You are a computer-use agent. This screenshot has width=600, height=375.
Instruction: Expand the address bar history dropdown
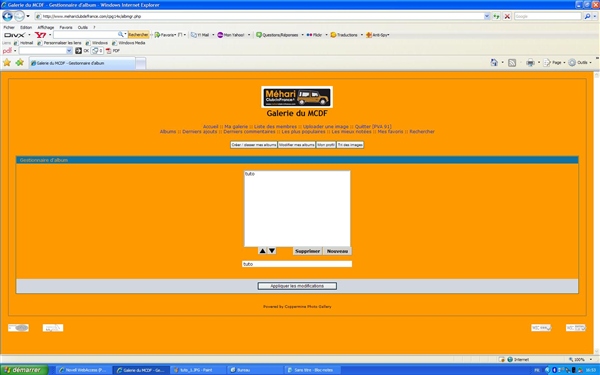click(487, 16)
